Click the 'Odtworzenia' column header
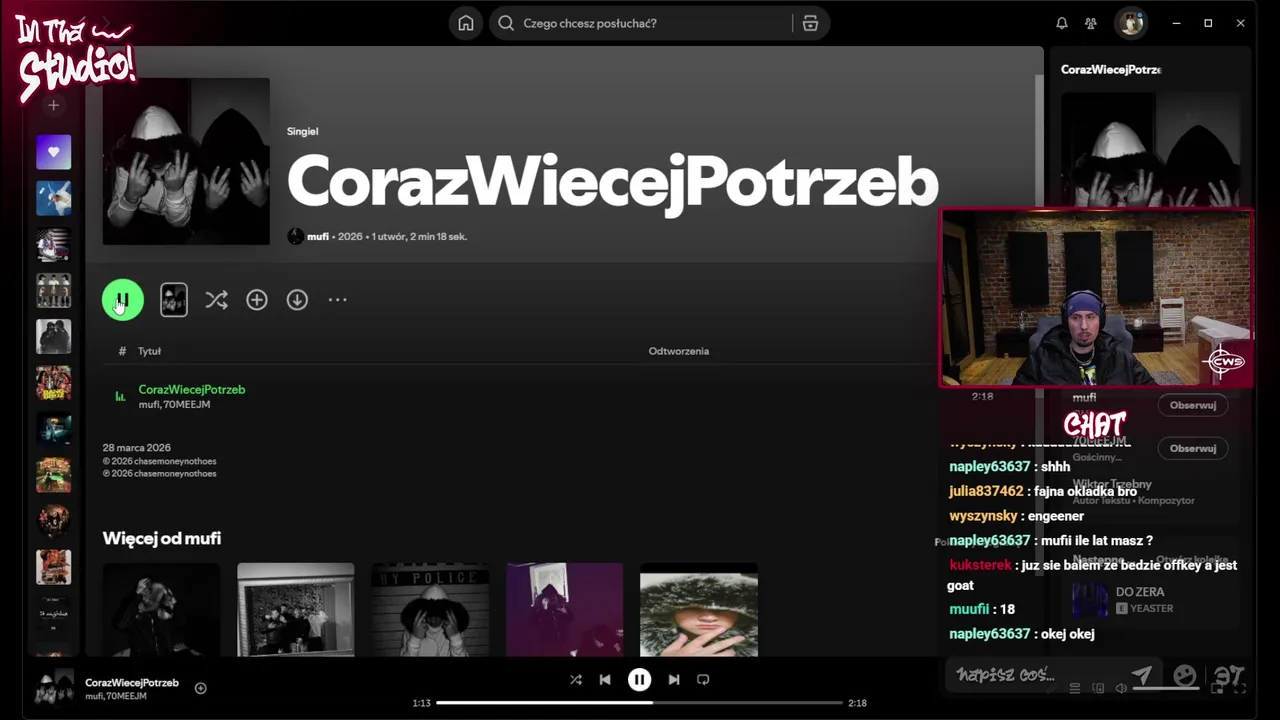 679,351
